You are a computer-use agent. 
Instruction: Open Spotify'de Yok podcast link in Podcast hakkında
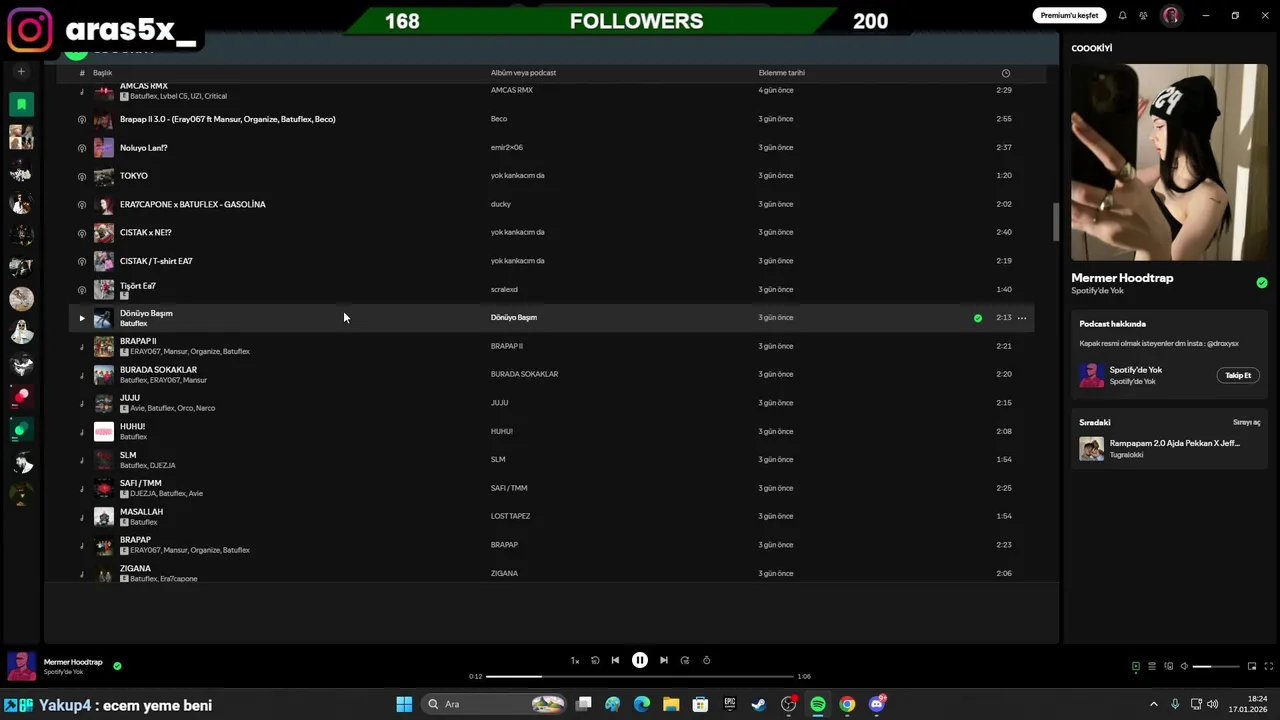click(1135, 370)
